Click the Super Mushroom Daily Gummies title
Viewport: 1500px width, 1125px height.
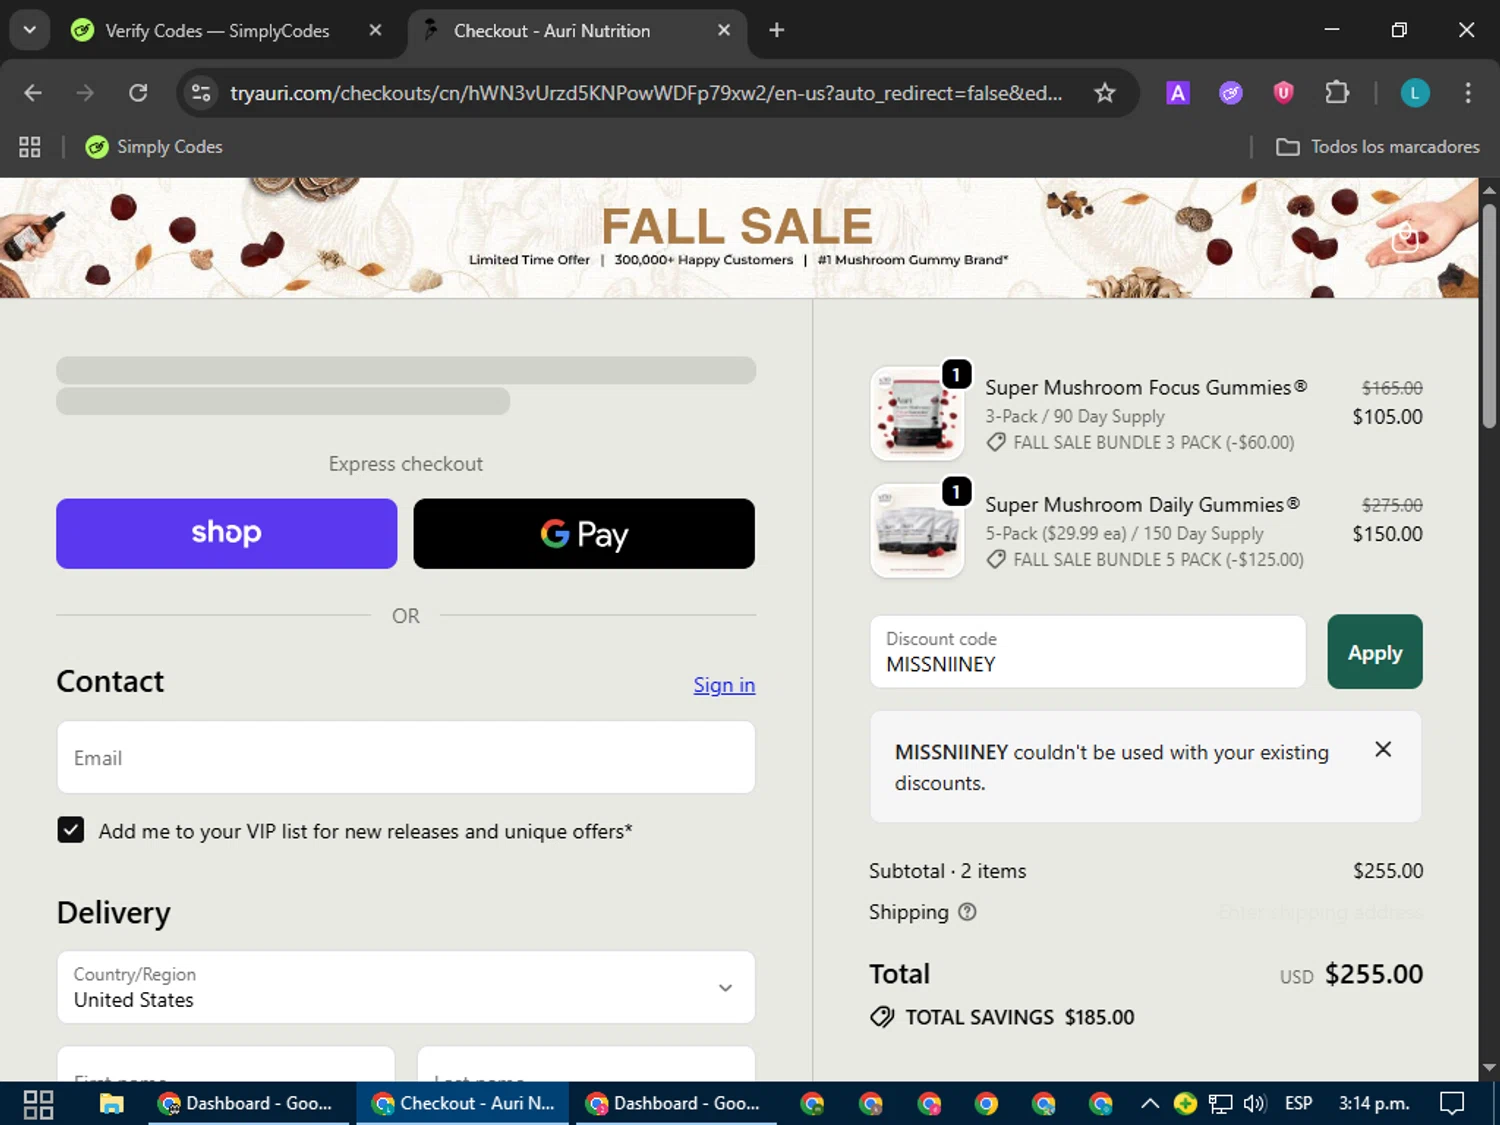[x=1142, y=505]
